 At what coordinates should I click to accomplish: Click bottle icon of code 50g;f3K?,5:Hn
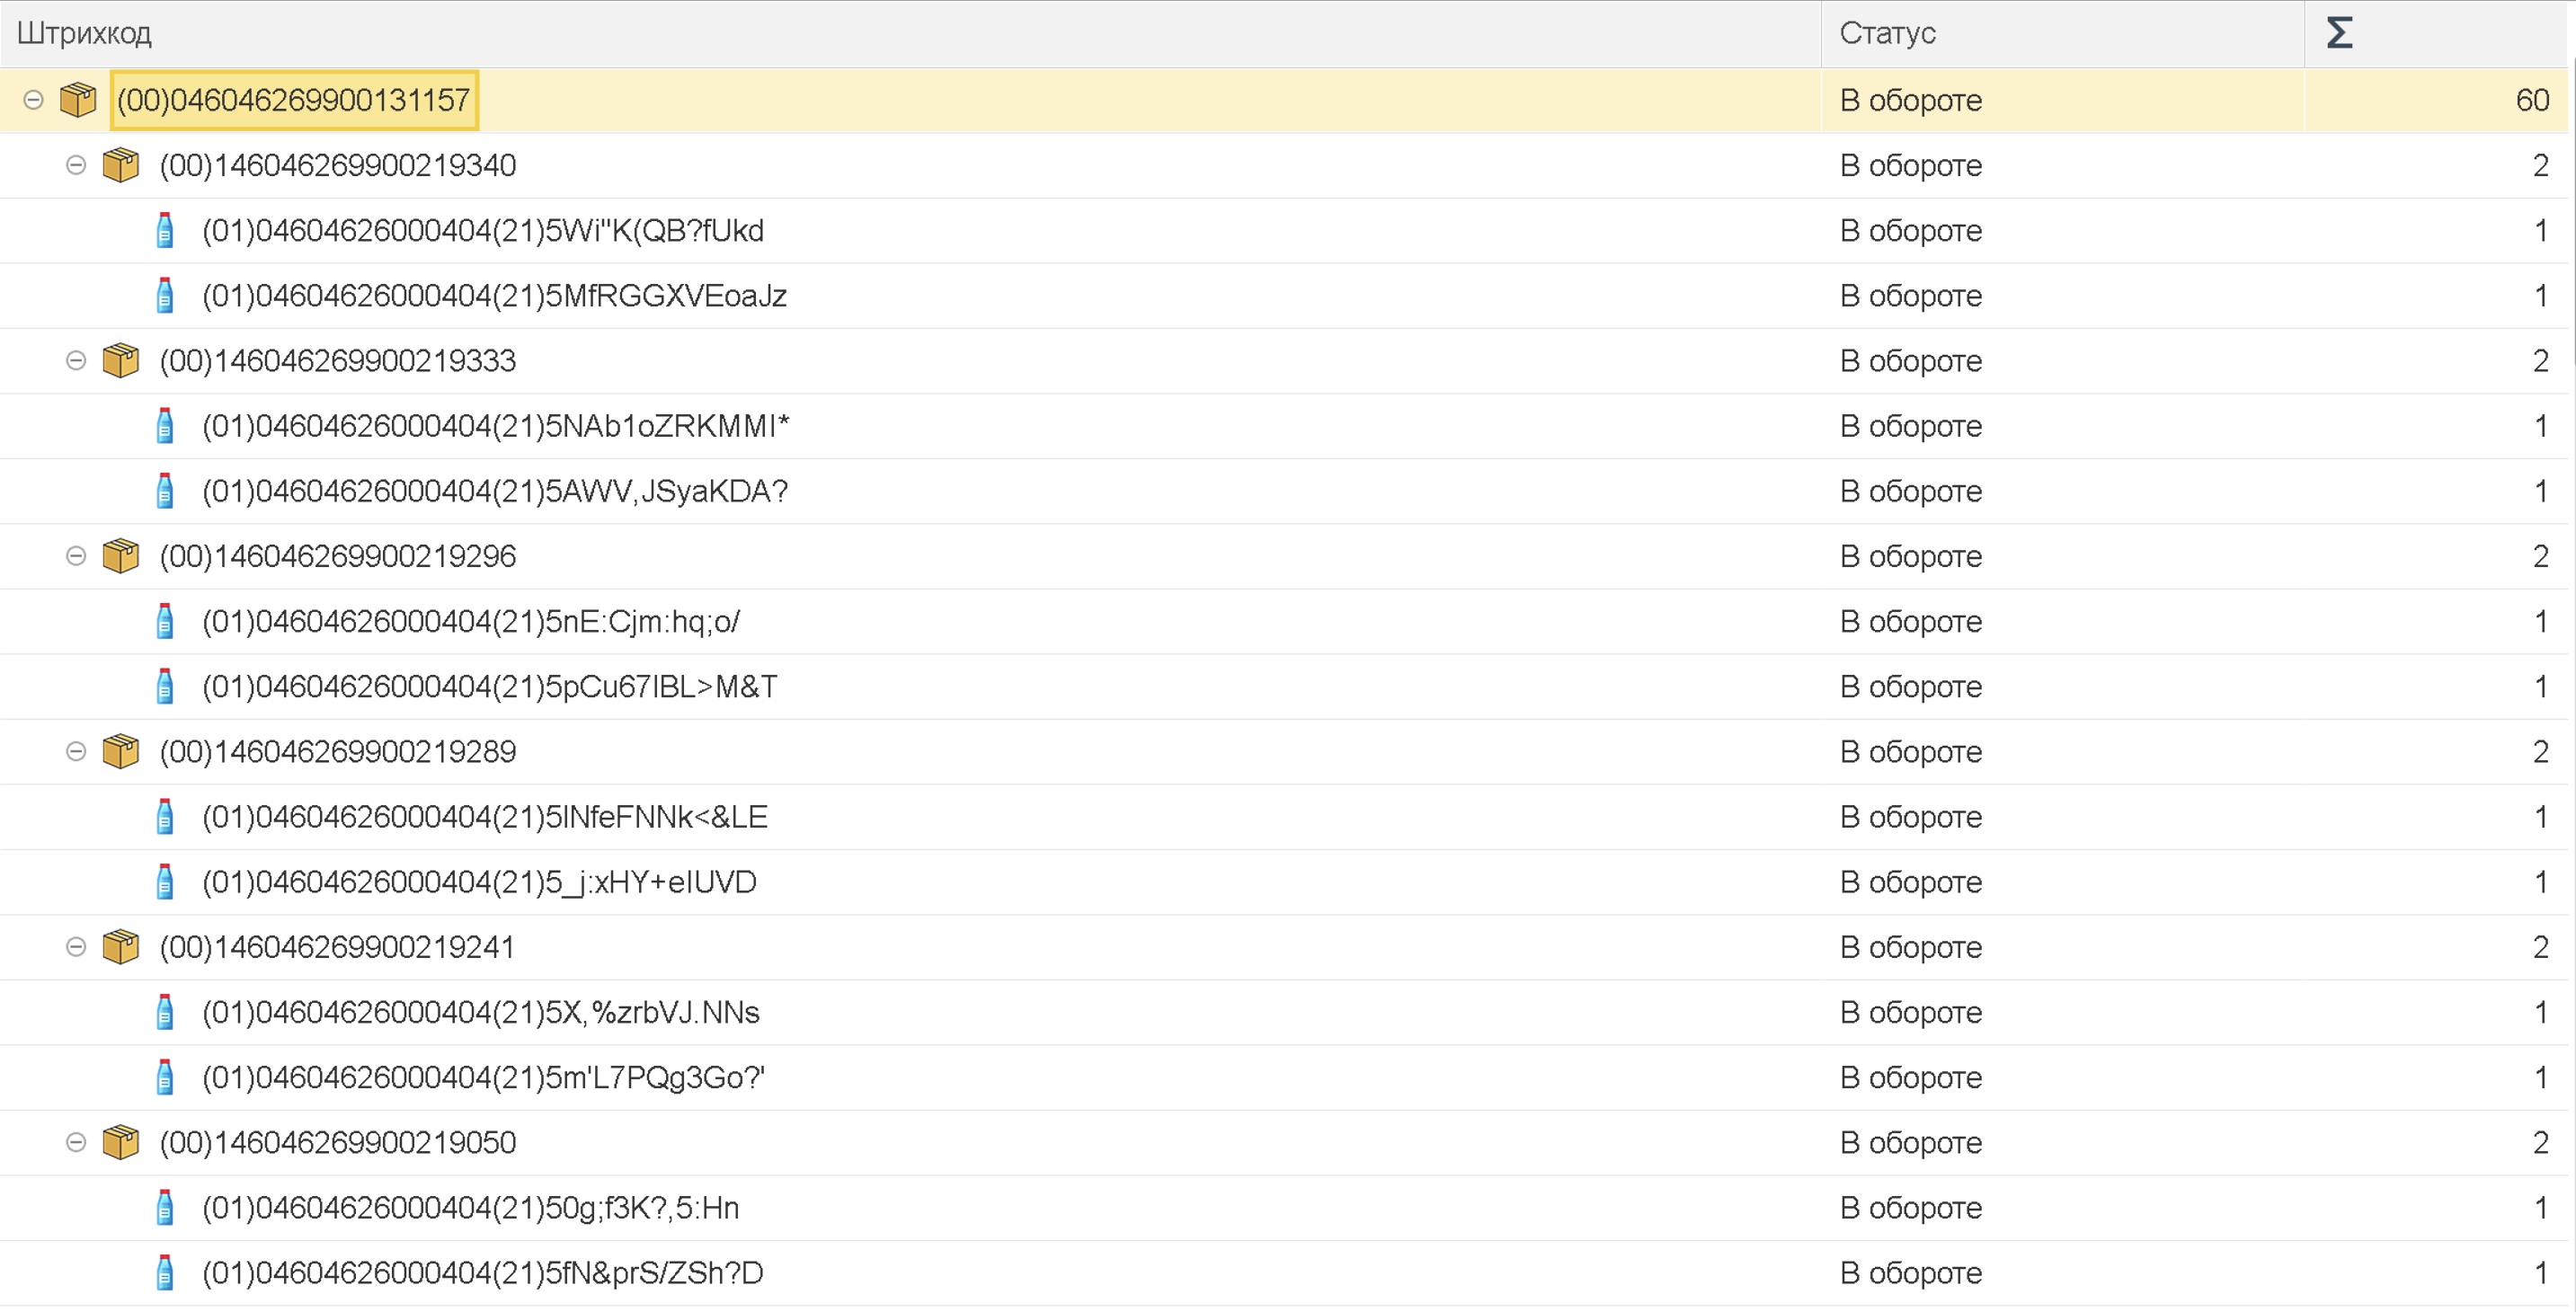point(165,1208)
